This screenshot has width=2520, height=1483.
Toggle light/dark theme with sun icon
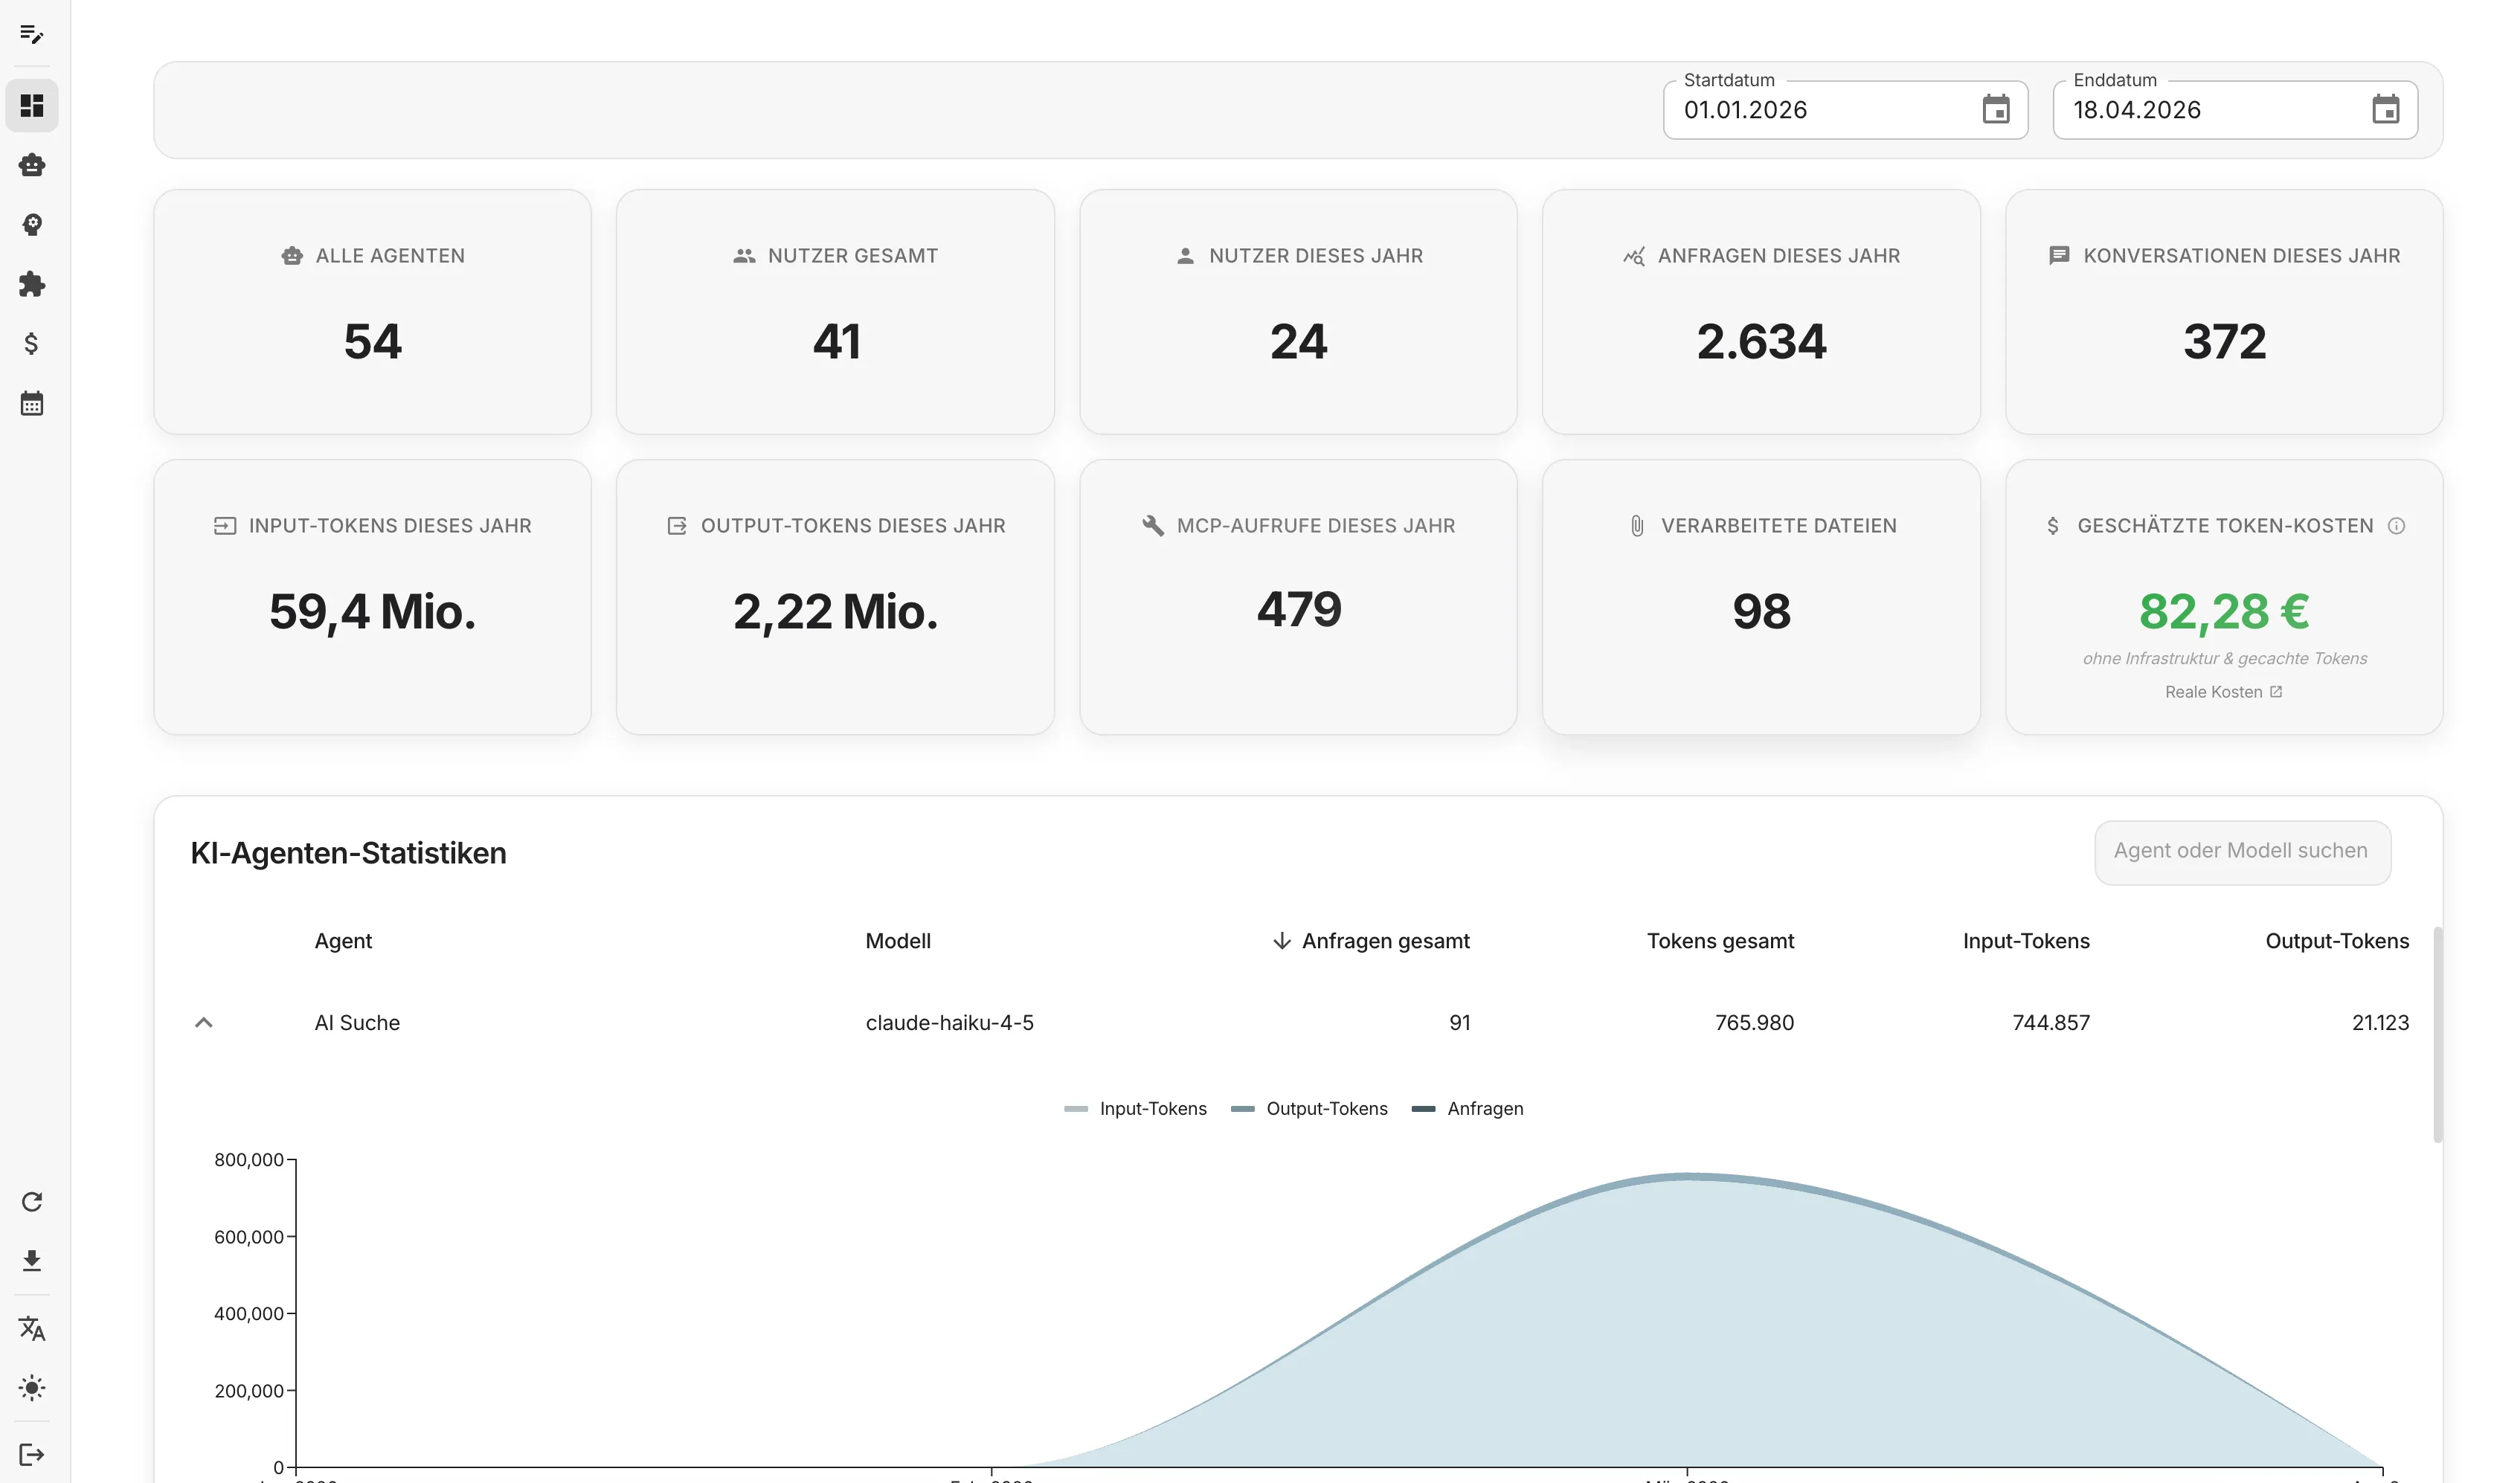coord(33,1388)
